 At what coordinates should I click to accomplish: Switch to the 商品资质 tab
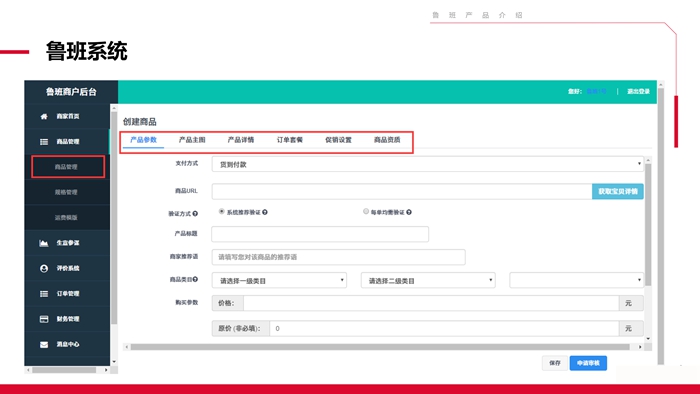coord(387,140)
